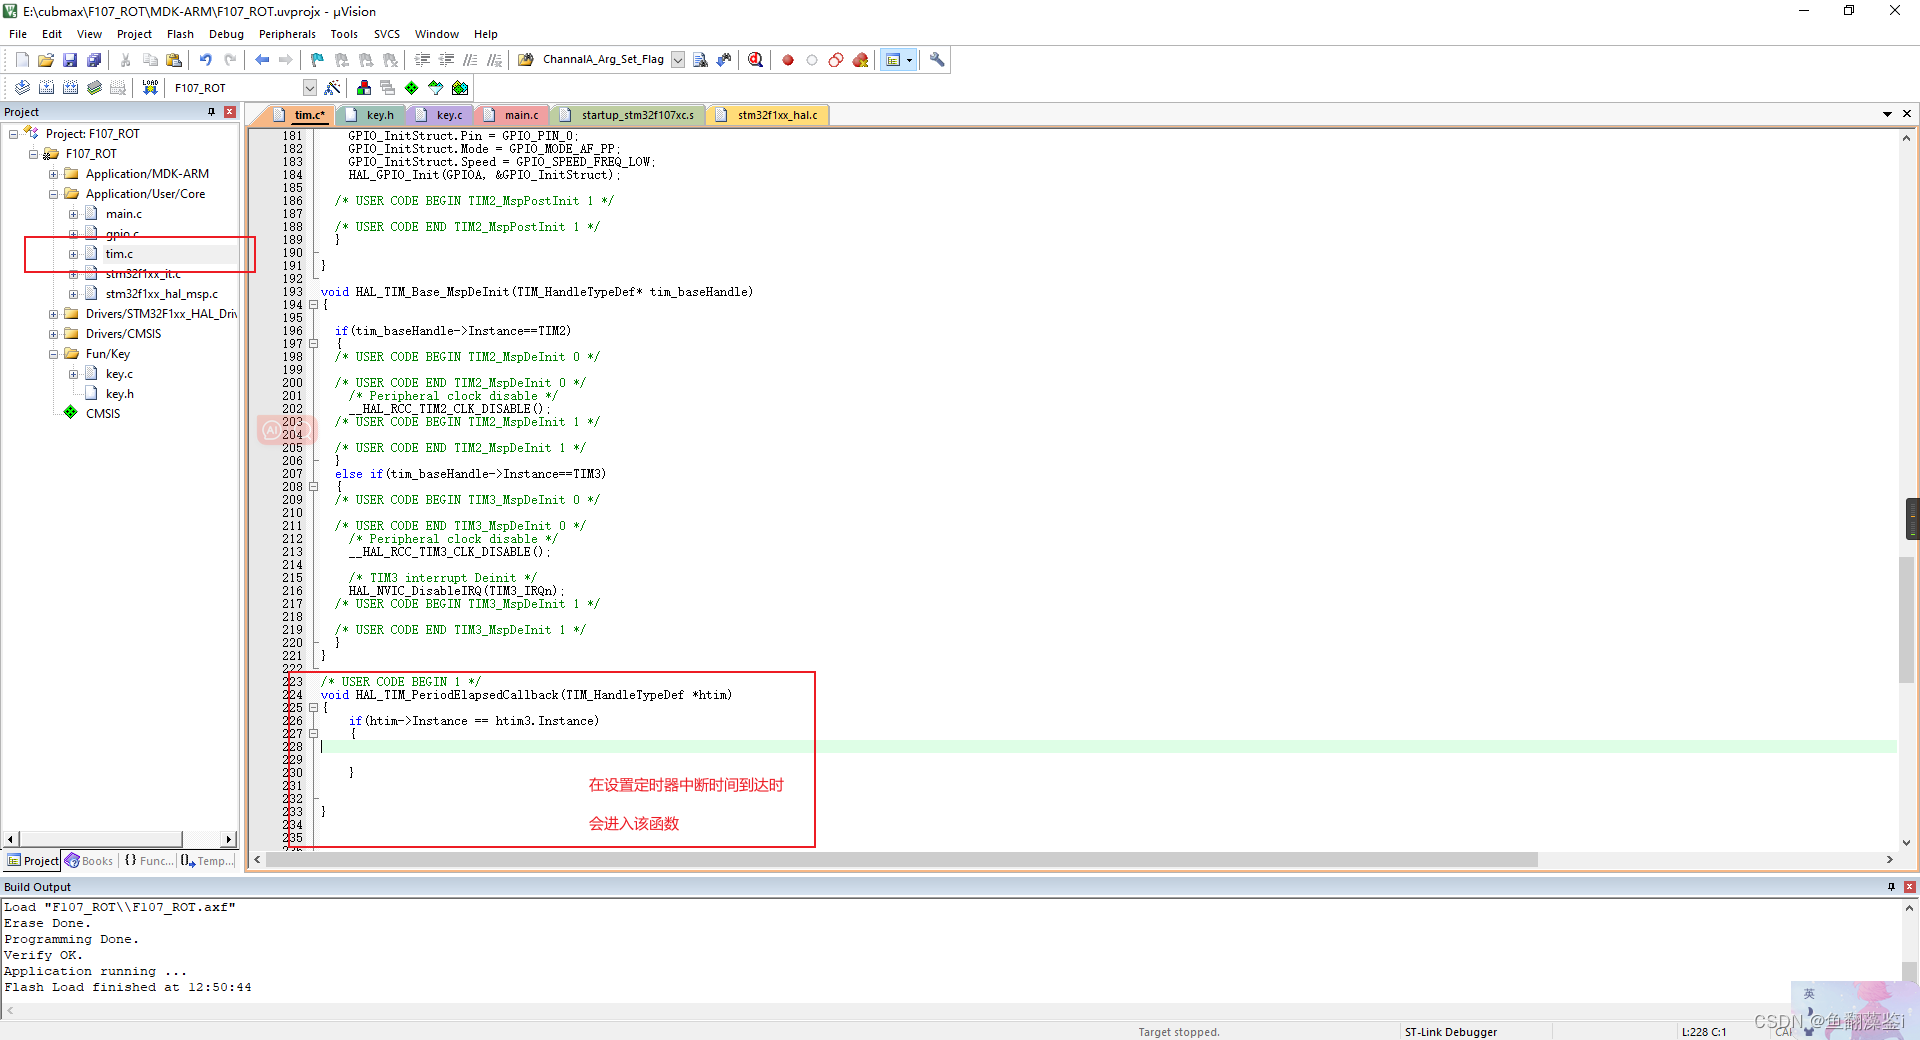Open the Project menu
The height and width of the screenshot is (1040, 1920).
134,34
